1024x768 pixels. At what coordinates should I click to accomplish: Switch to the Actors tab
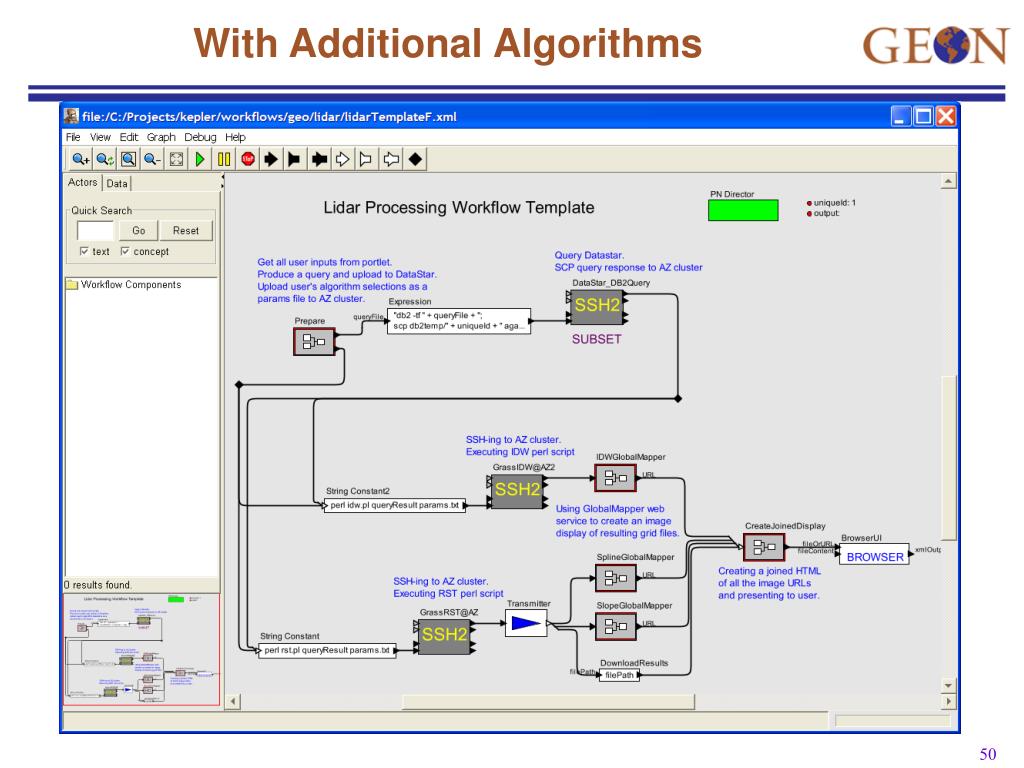[83, 183]
